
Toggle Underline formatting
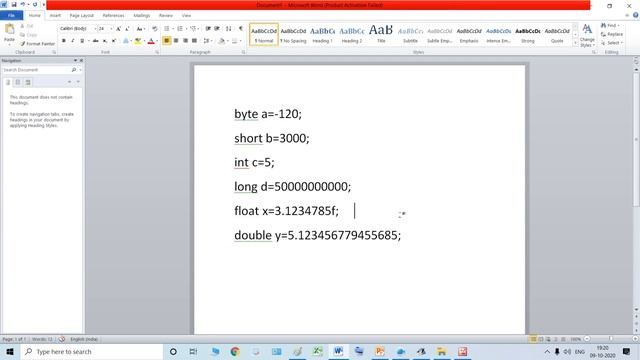point(82,41)
